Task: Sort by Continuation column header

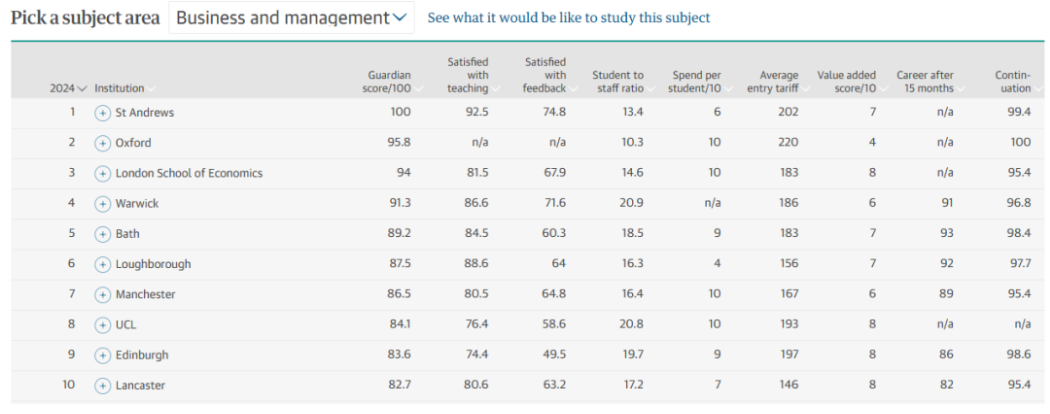Action: click(1012, 82)
